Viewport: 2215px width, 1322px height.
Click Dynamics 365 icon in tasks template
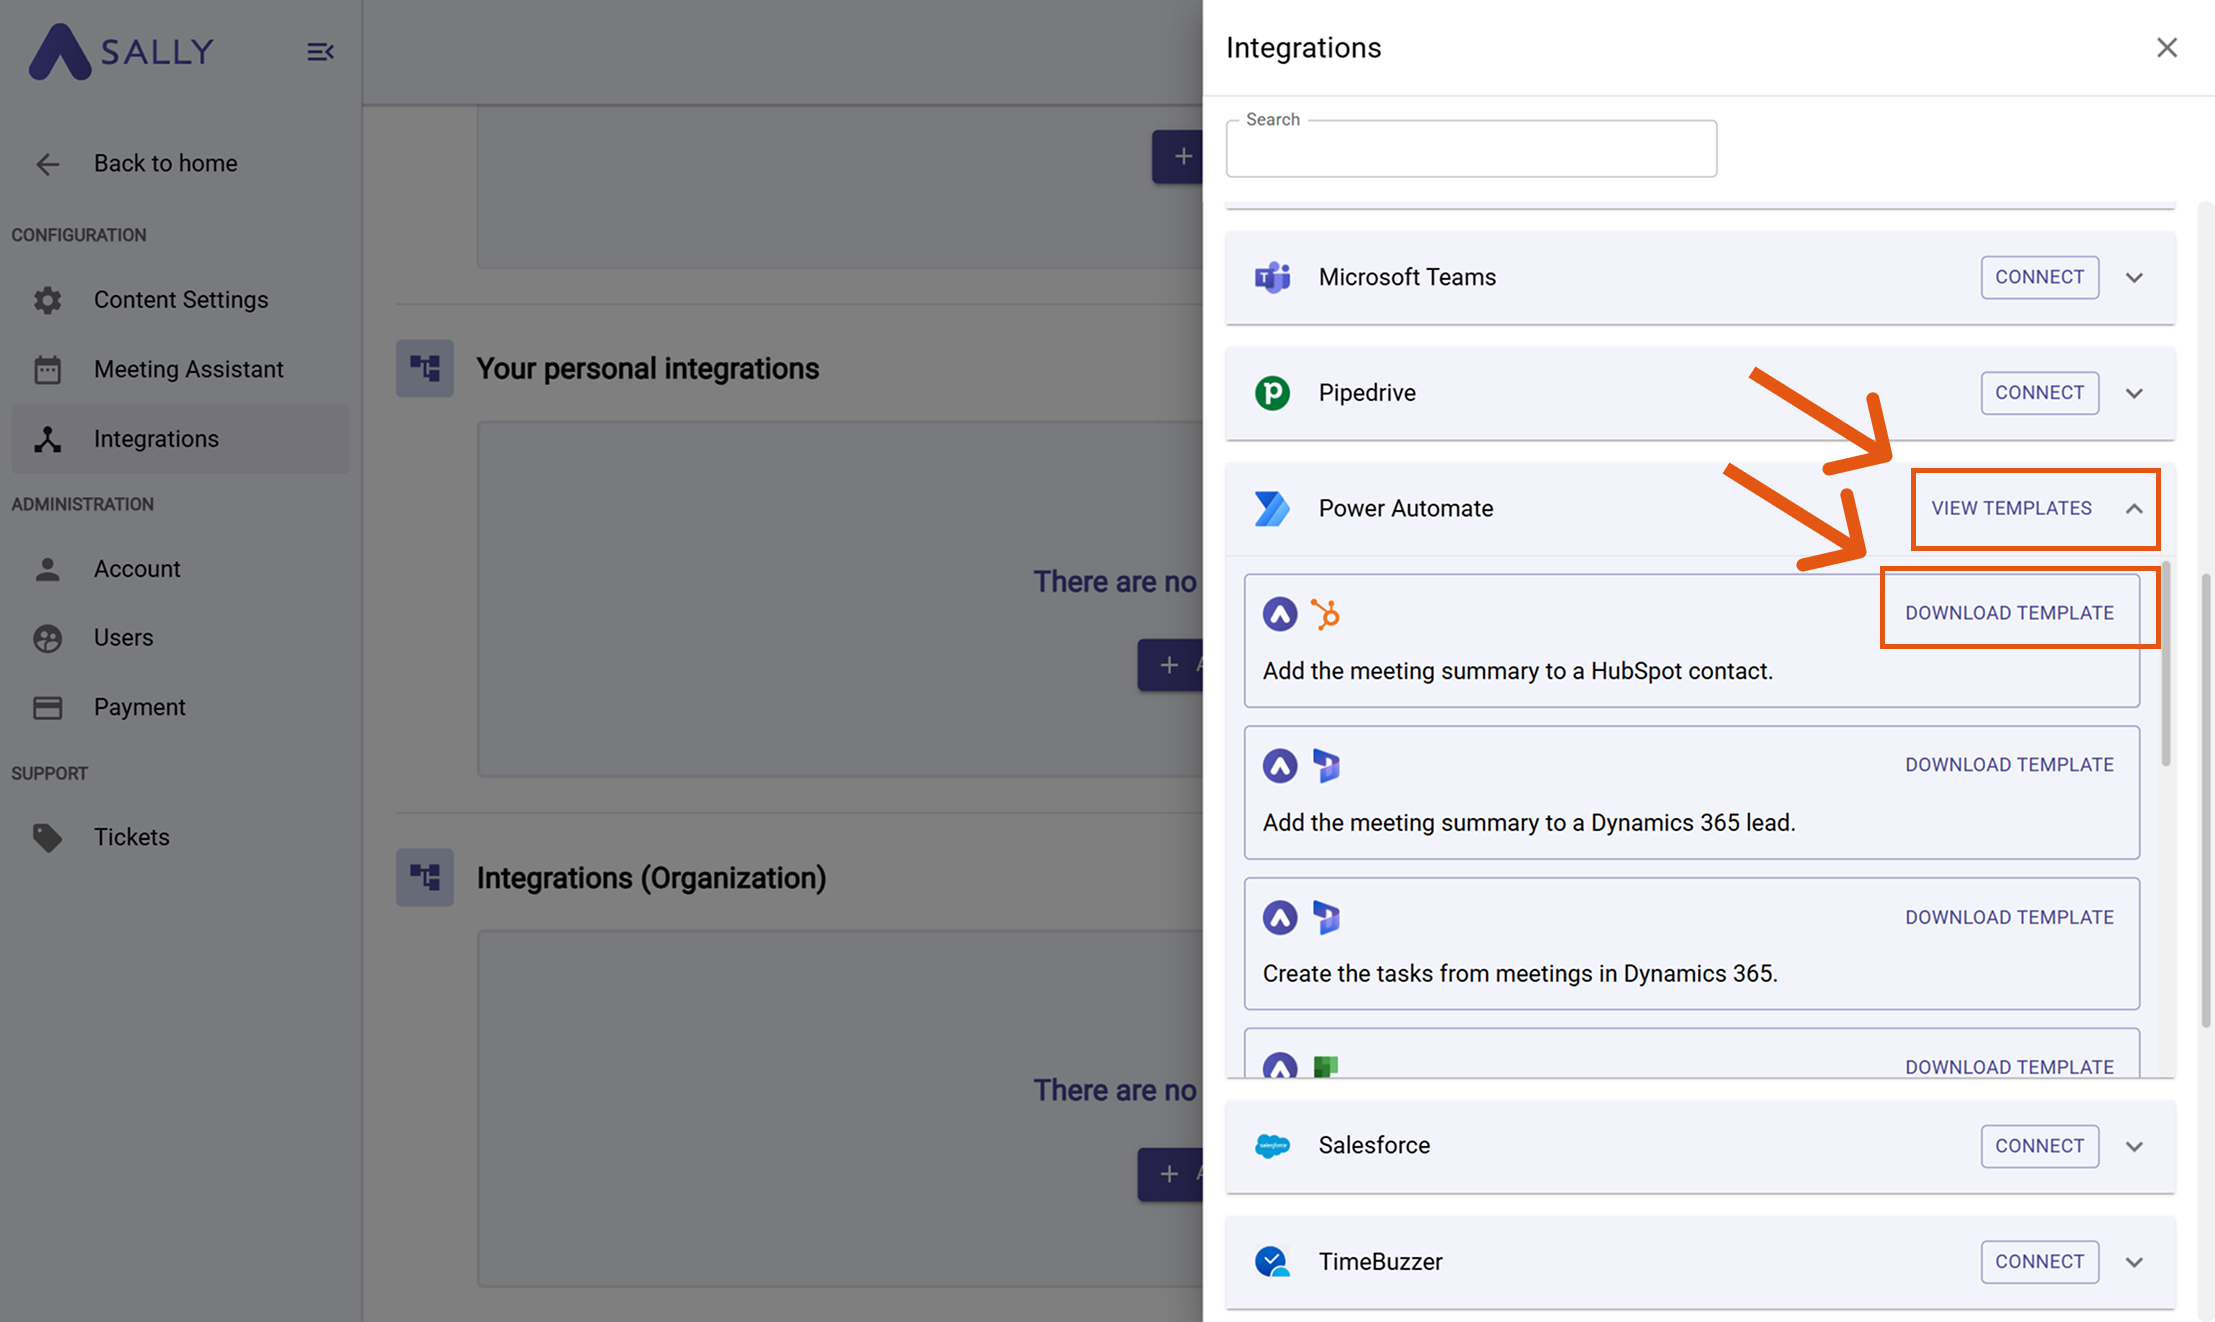pos(1326,918)
